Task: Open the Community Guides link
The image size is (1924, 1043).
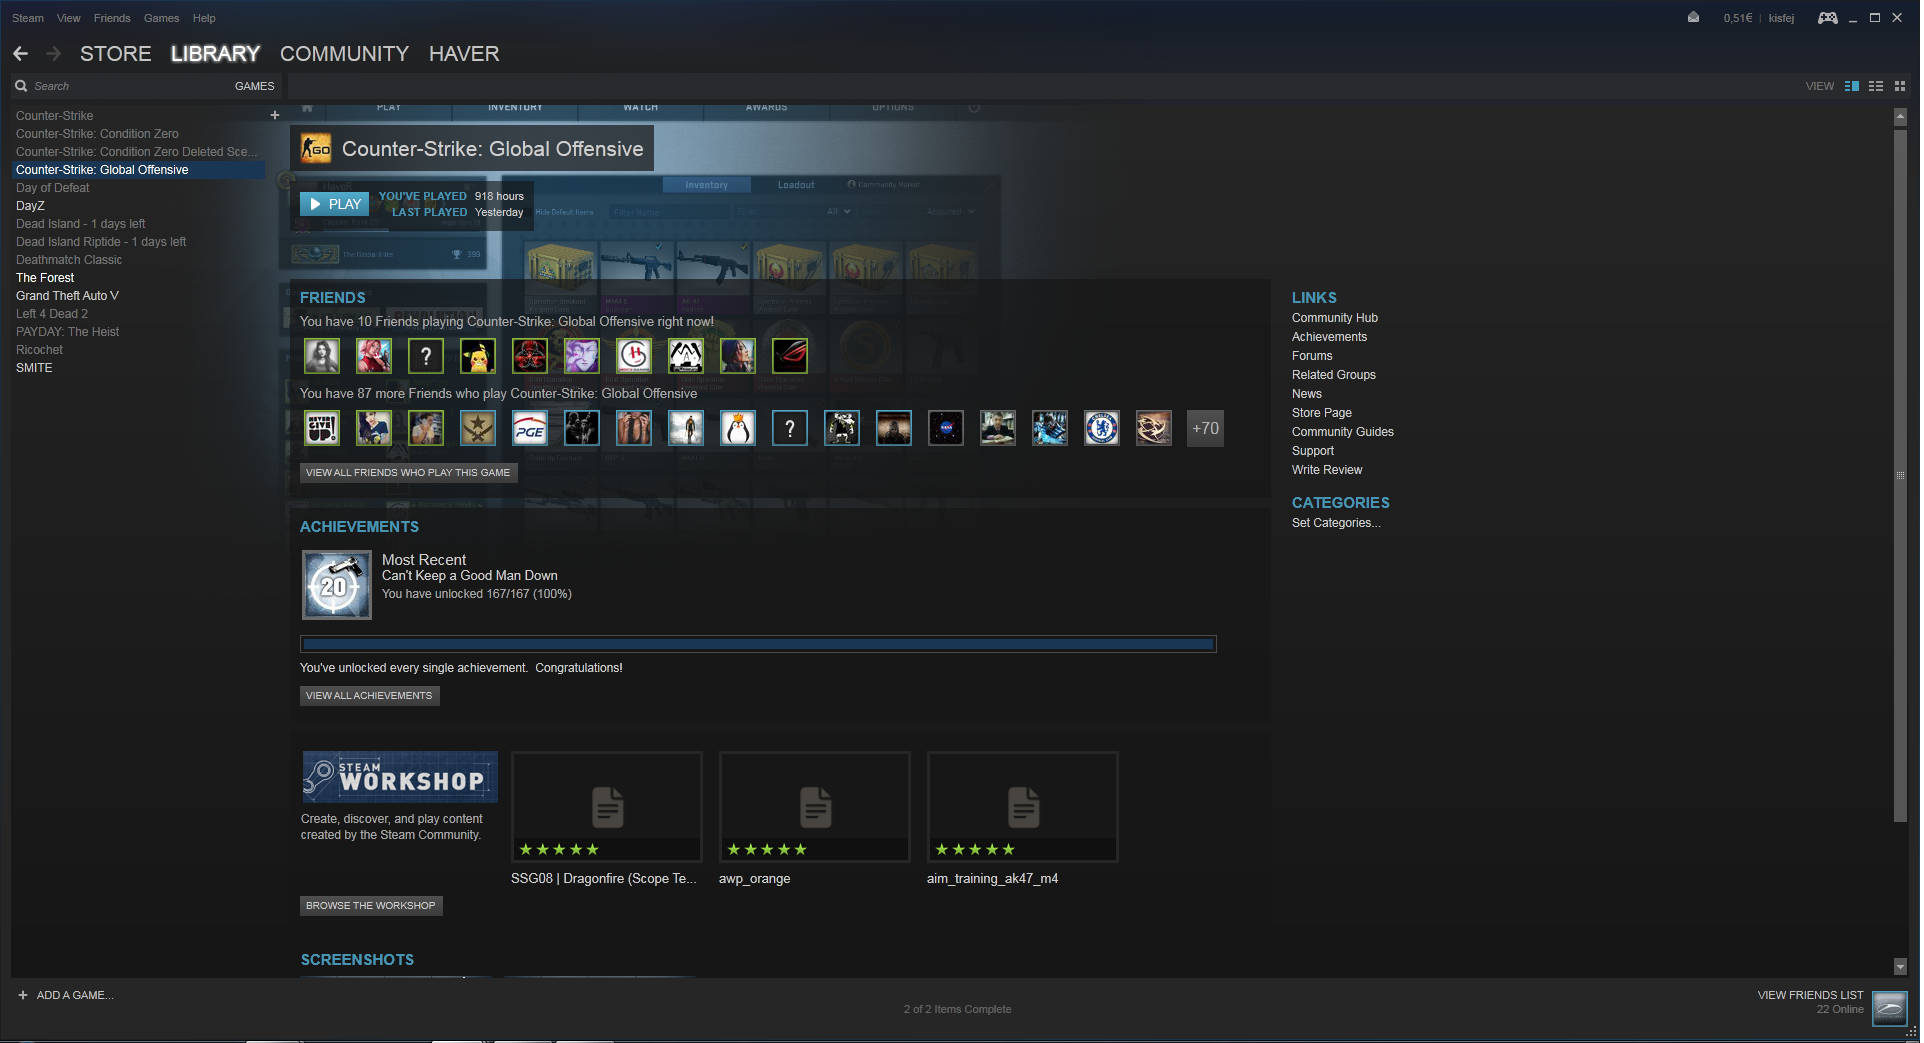Action: (x=1342, y=432)
